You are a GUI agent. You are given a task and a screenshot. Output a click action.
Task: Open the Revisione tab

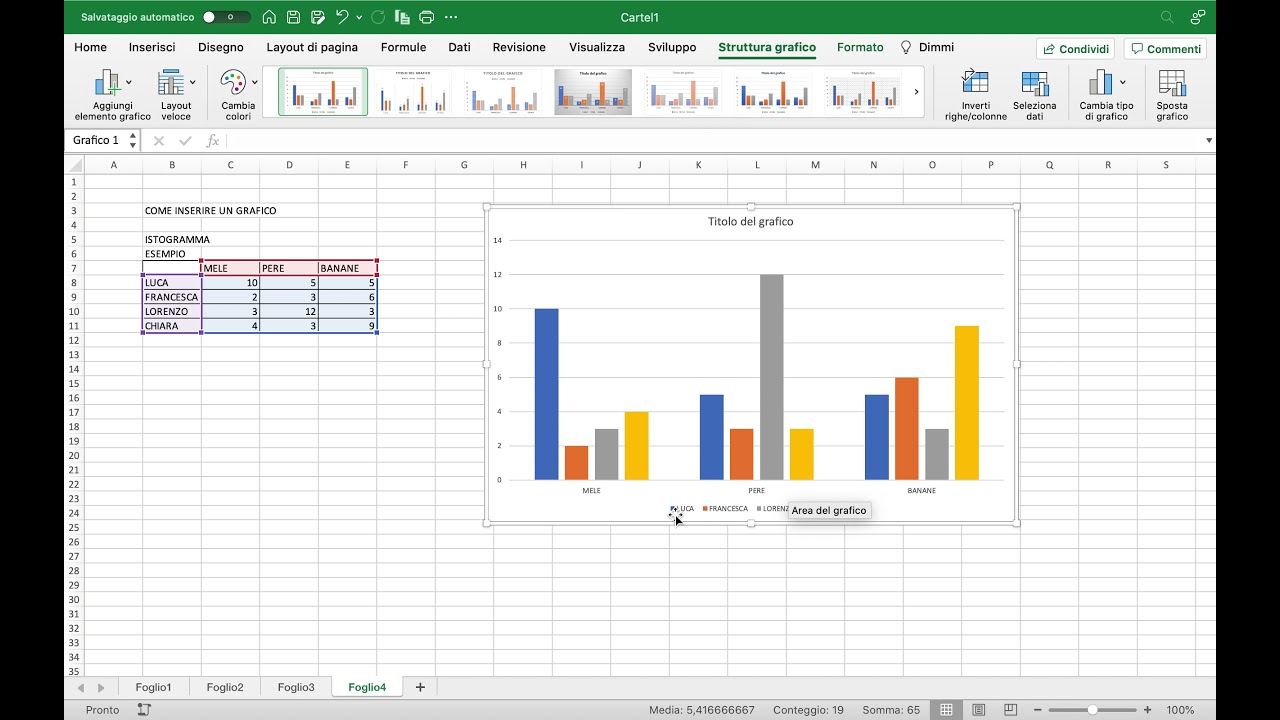(519, 47)
